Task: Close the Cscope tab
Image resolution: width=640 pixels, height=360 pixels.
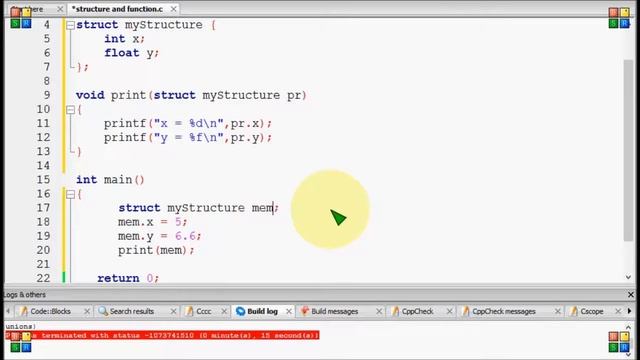Action: point(618,311)
